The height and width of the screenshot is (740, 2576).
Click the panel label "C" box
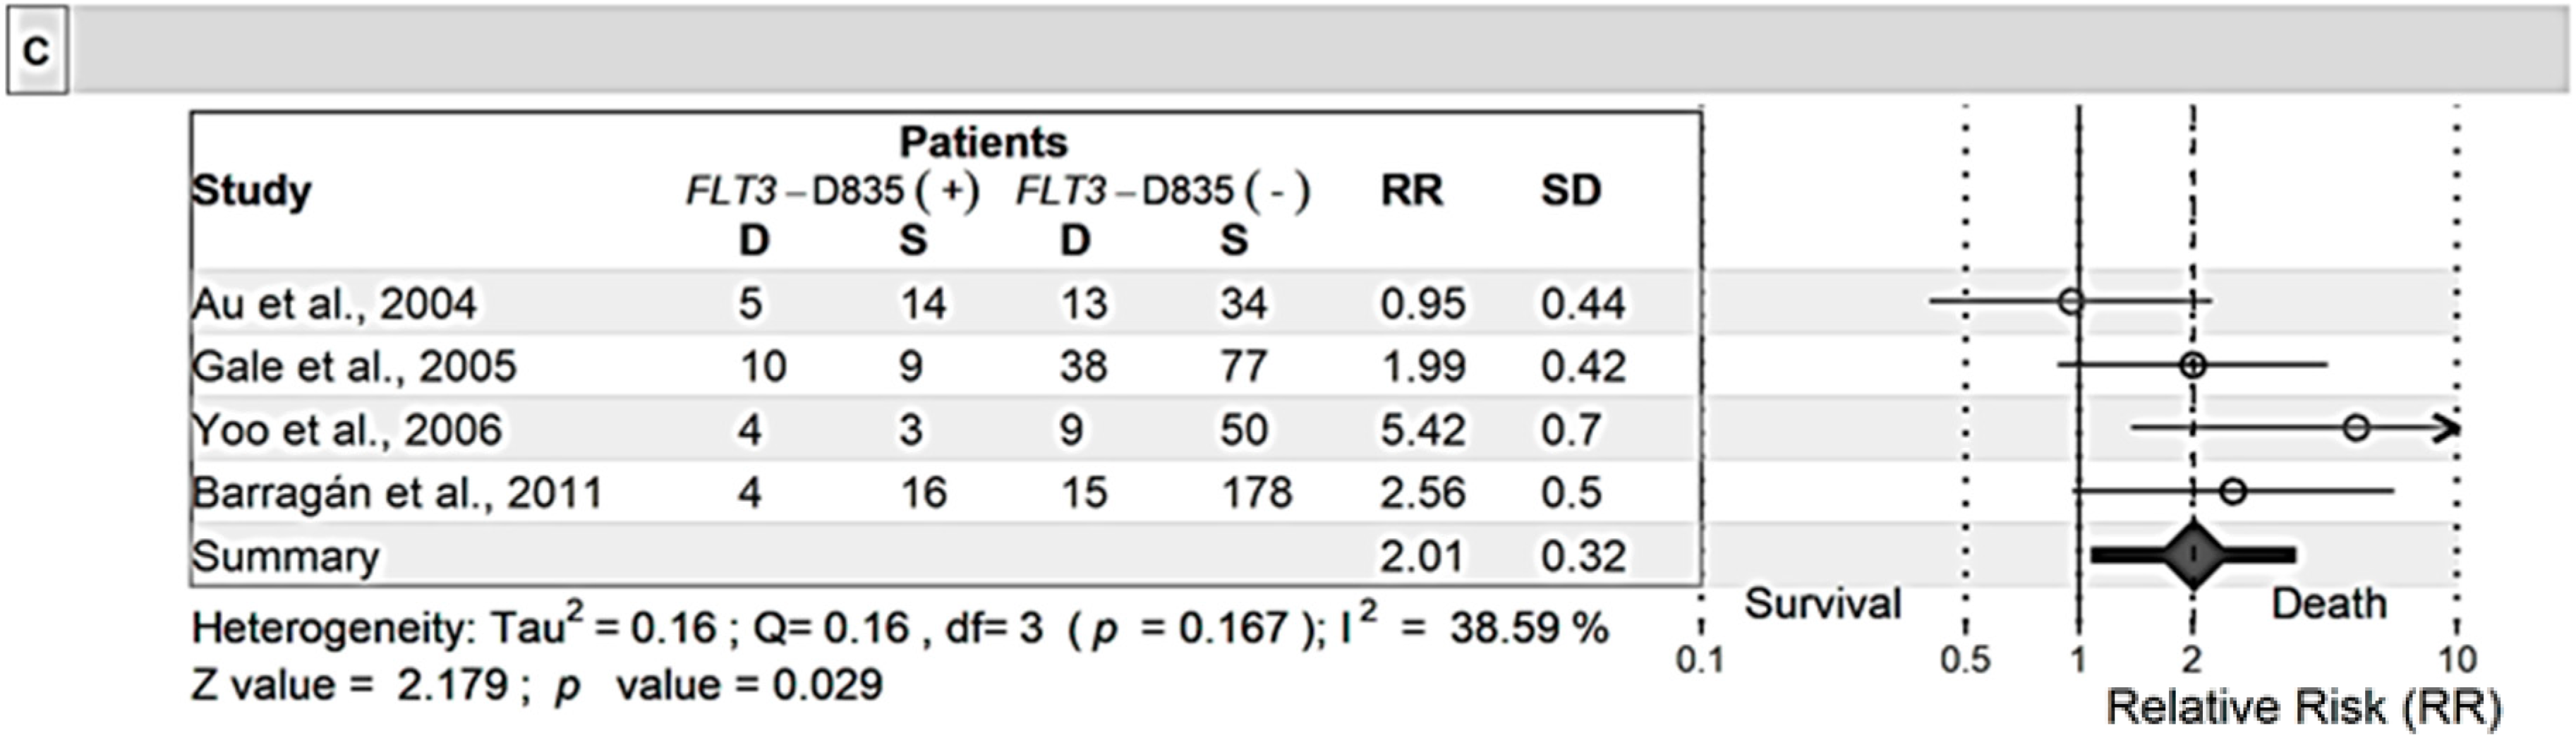[37, 50]
